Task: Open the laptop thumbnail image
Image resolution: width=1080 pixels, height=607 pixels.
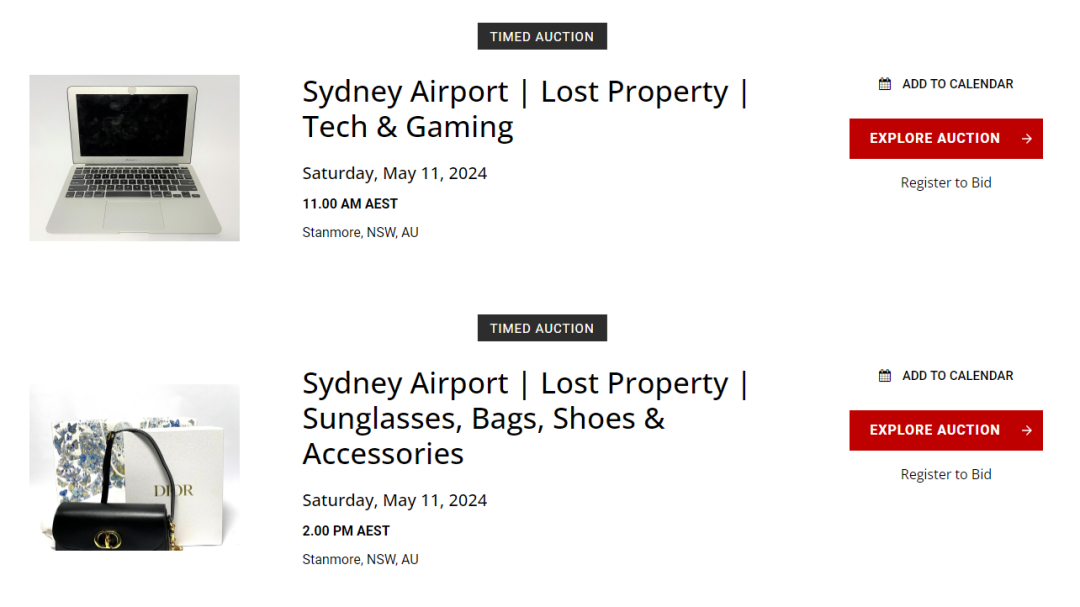Action: pos(134,158)
